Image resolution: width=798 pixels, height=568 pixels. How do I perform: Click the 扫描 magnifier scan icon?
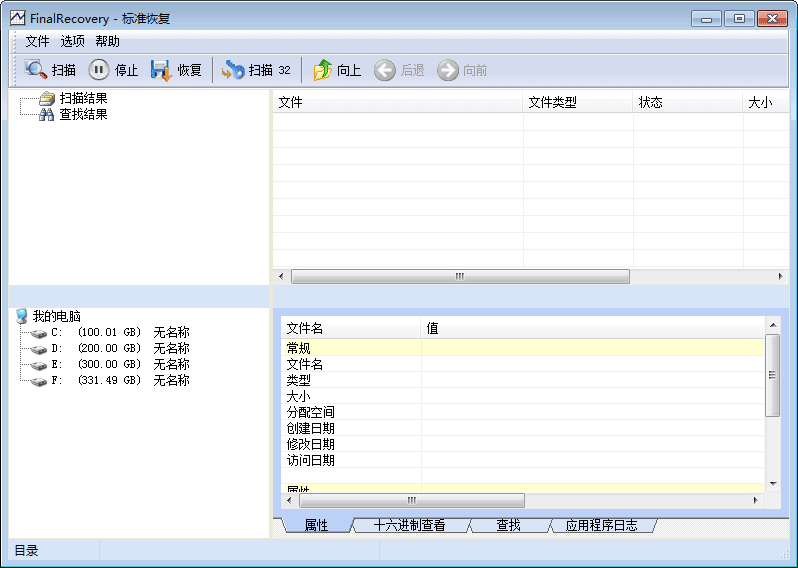point(36,70)
